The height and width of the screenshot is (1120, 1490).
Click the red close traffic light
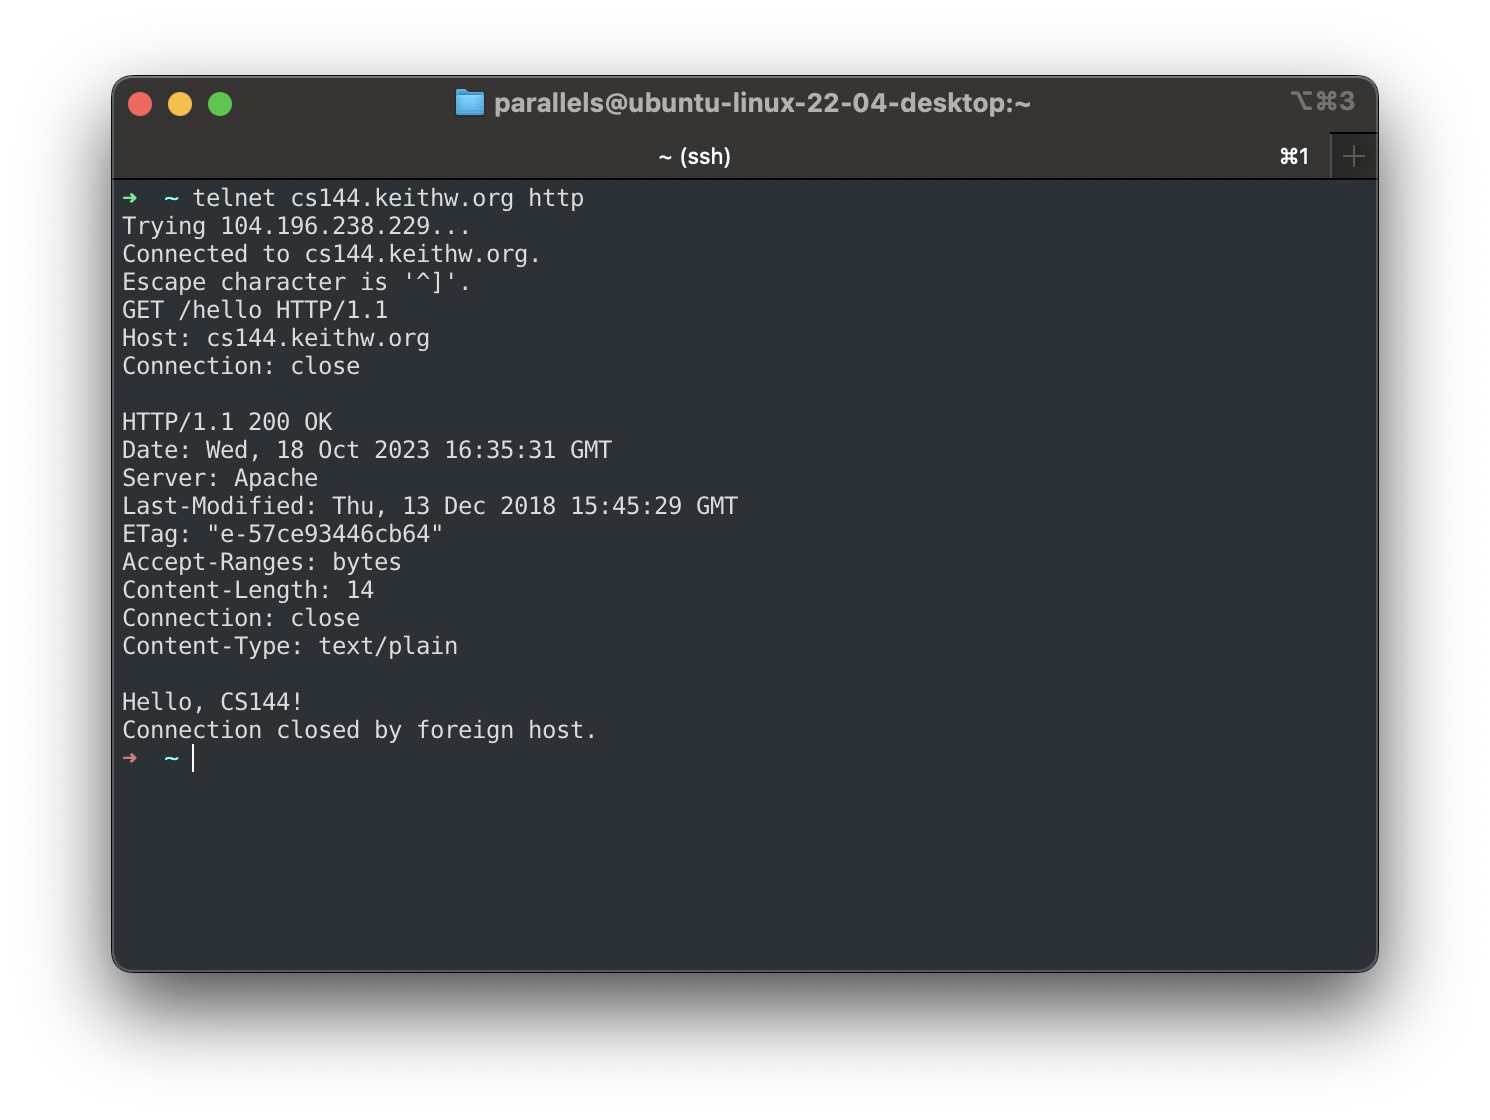pos(140,103)
